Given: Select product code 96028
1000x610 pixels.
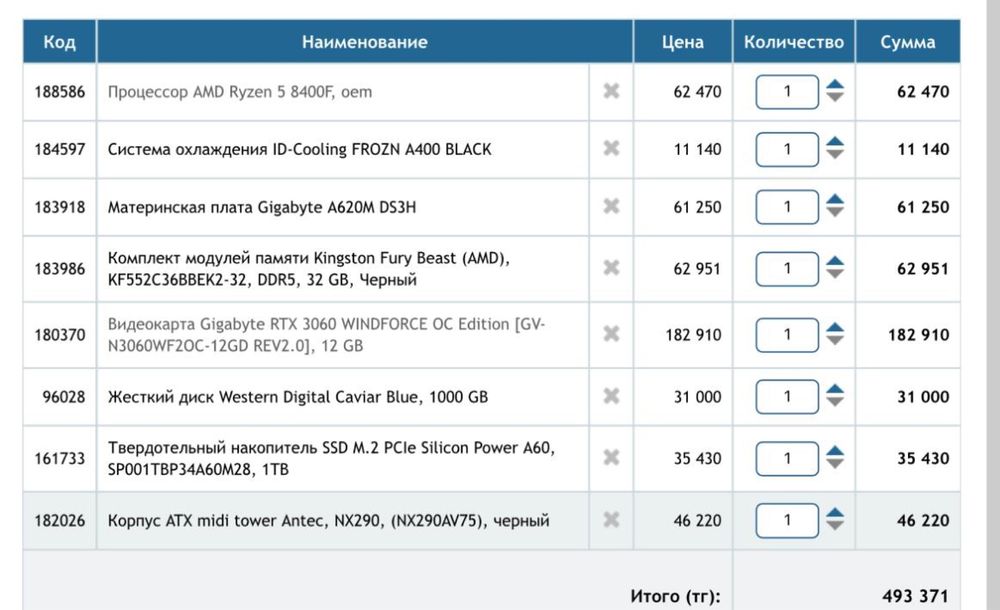Looking at the screenshot, I should 64,397.
